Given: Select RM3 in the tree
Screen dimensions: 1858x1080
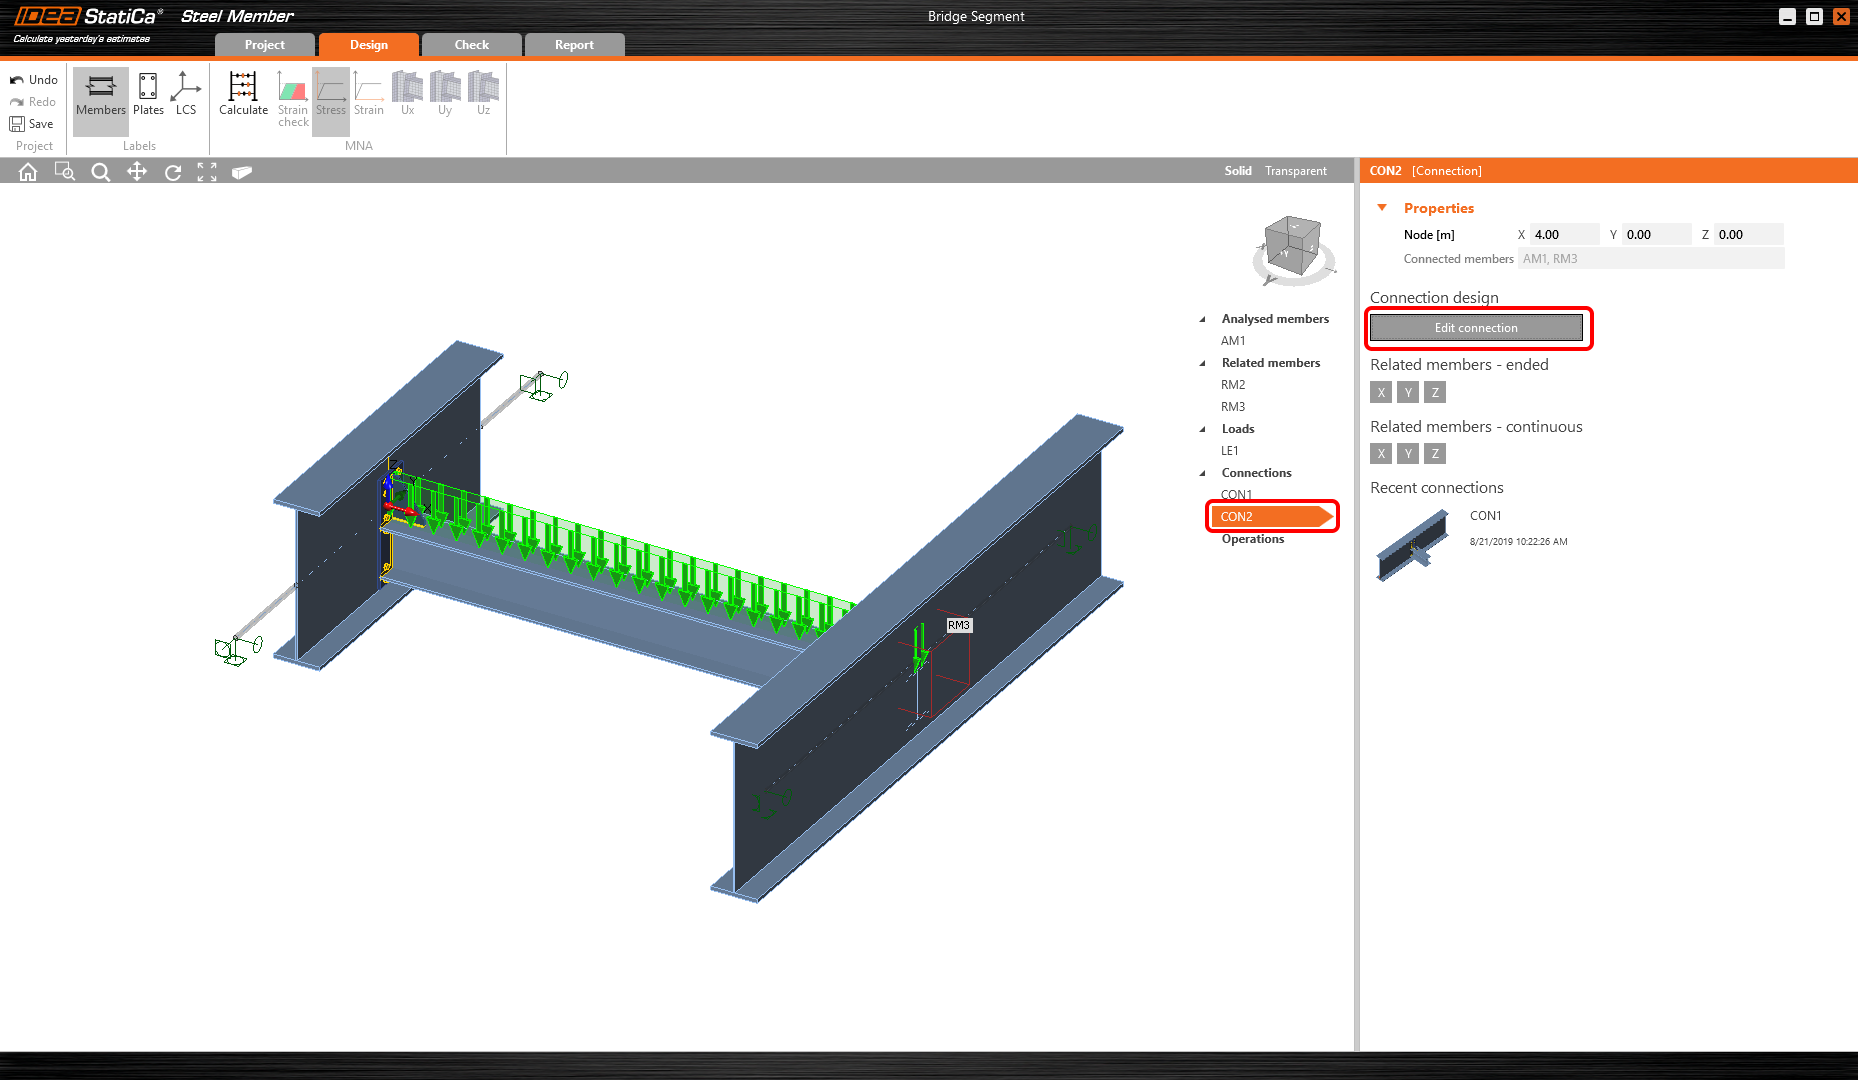Looking at the screenshot, I should [1233, 407].
